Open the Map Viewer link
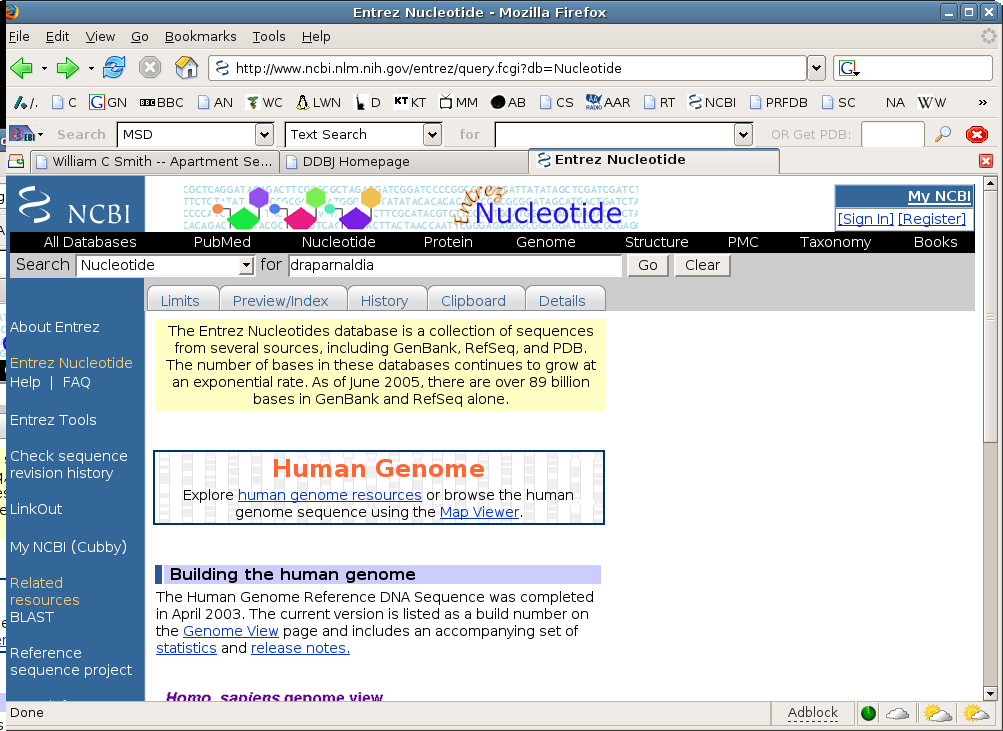This screenshot has height=731, width=1003. point(479,512)
